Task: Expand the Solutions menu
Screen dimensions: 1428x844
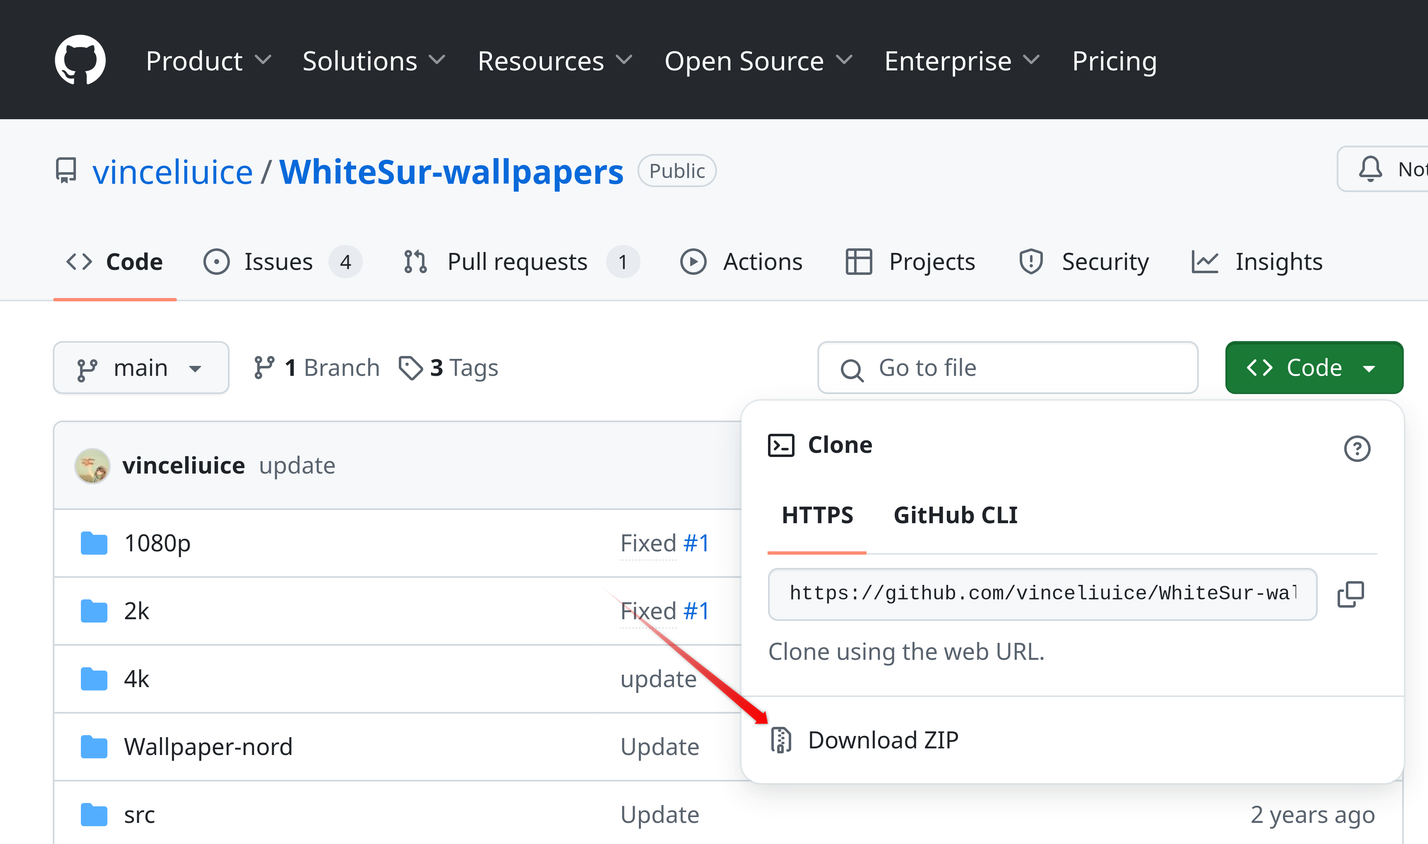Action: 374,61
